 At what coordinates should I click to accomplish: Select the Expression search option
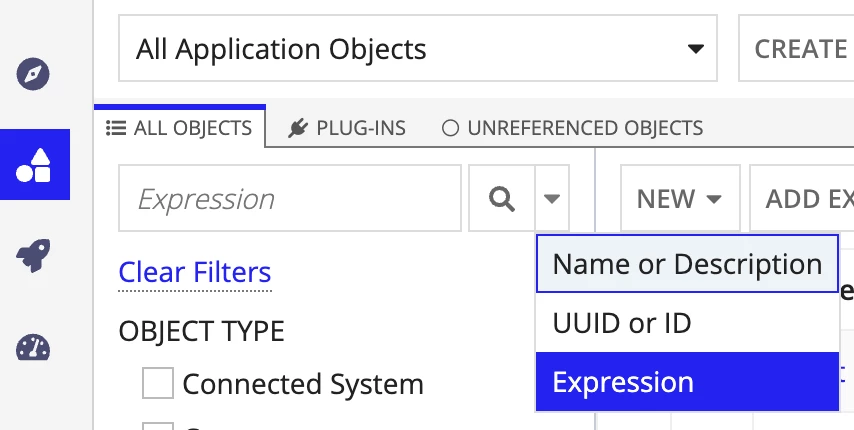point(687,382)
